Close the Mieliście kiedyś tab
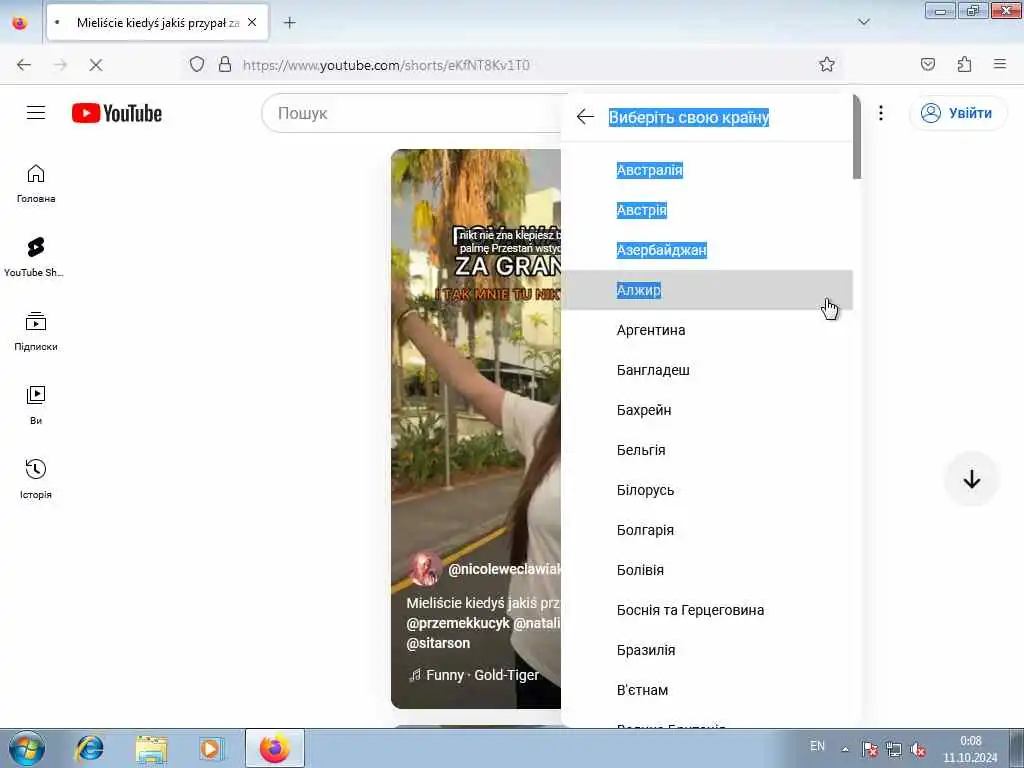Viewport: 1024px width, 768px height. coord(252,22)
